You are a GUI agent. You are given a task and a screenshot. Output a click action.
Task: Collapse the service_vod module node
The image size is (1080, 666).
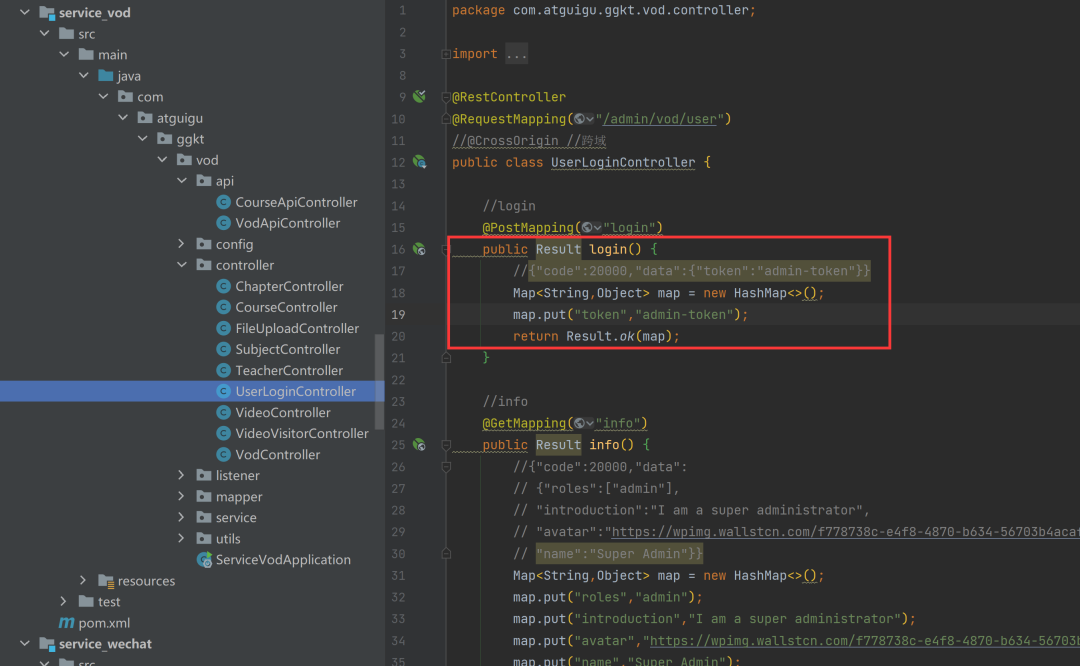tap(24, 13)
